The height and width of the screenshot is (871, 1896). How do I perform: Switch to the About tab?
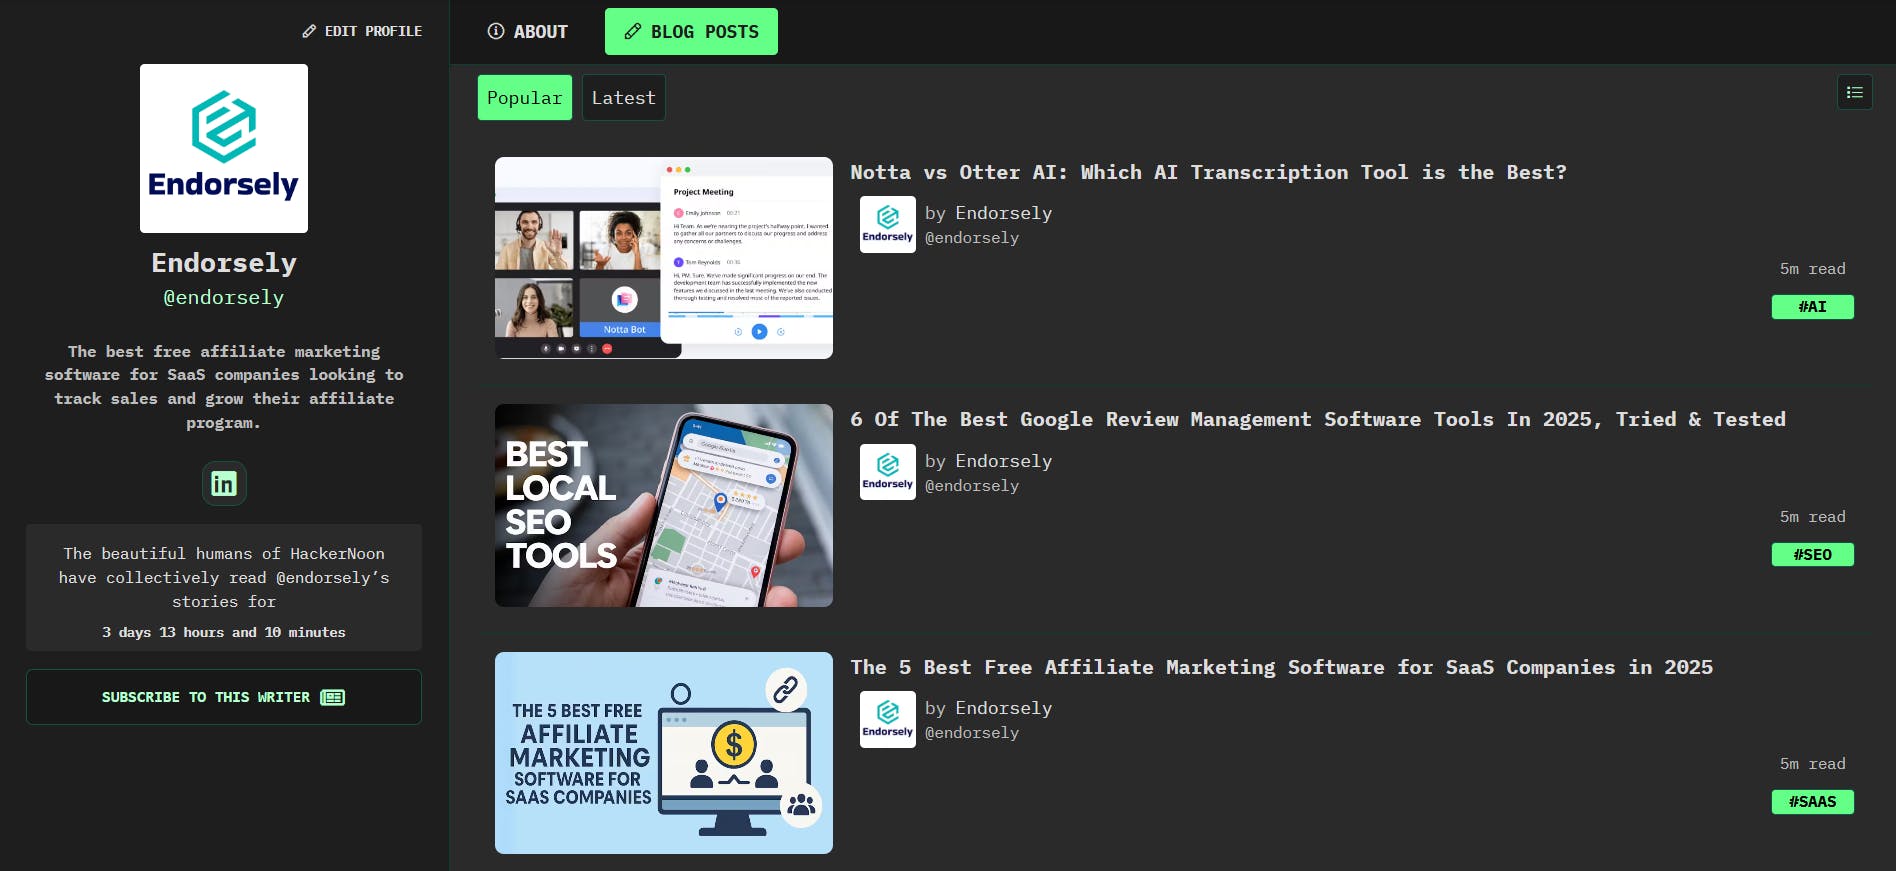[x=527, y=32]
